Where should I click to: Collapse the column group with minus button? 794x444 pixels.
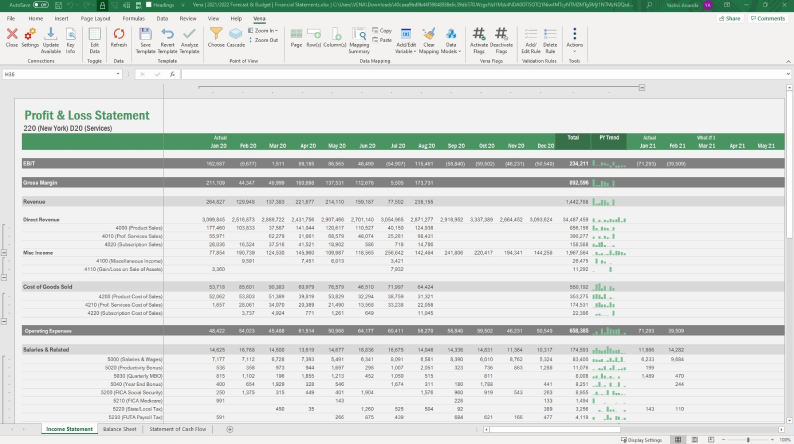641,88
